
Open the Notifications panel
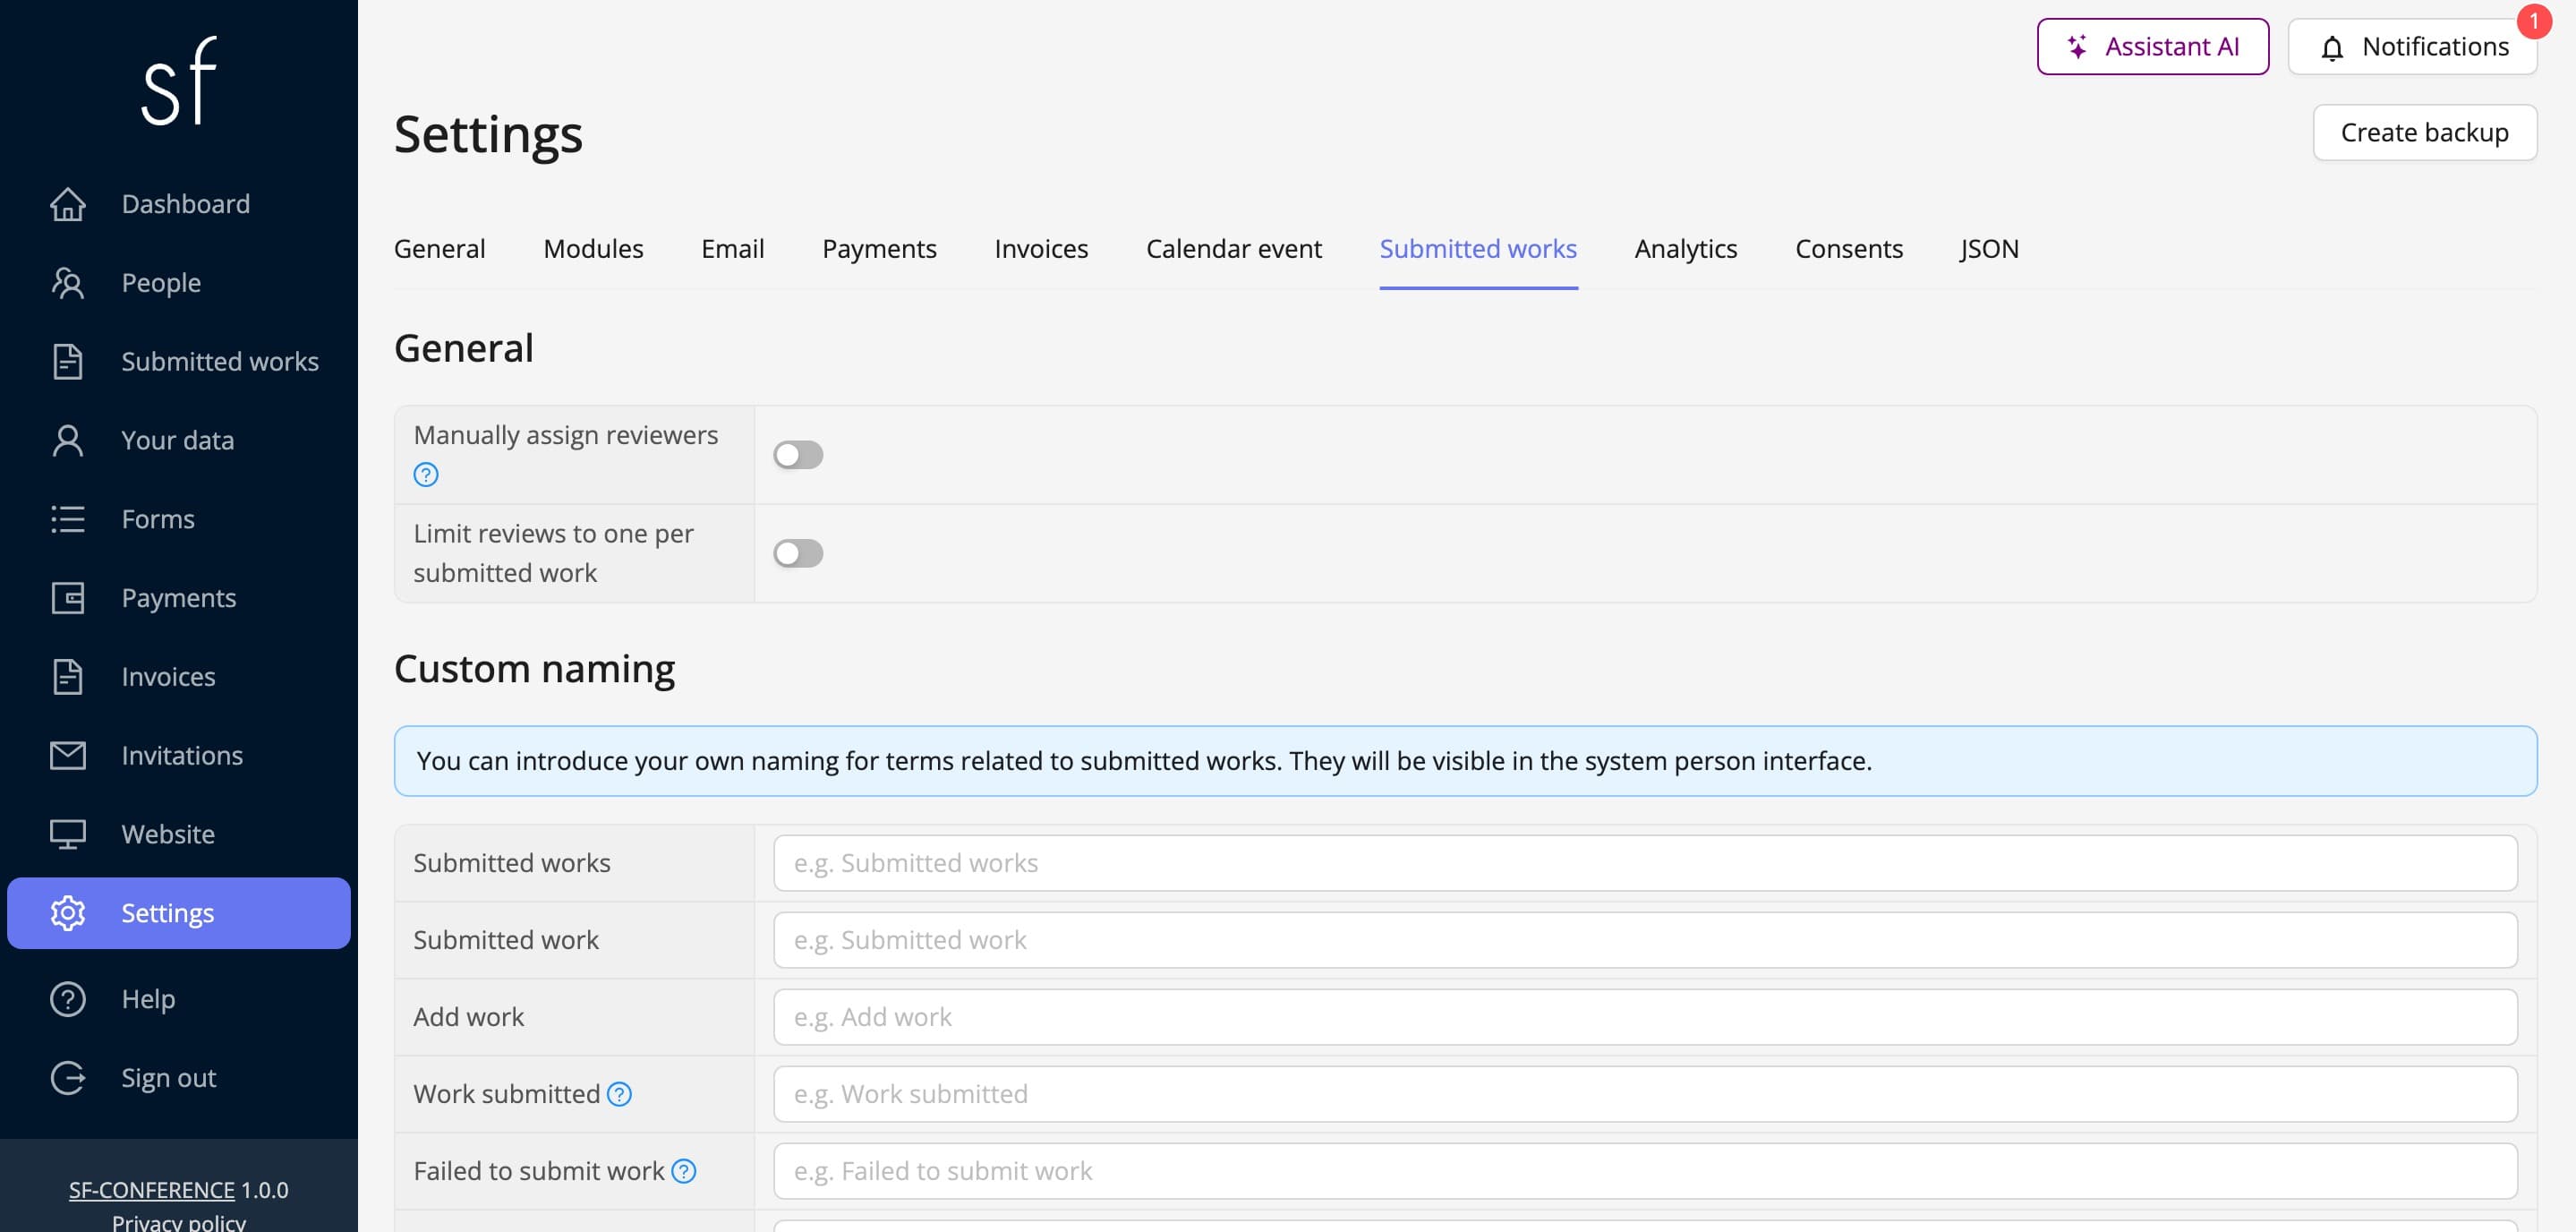pyautogui.click(x=2412, y=46)
